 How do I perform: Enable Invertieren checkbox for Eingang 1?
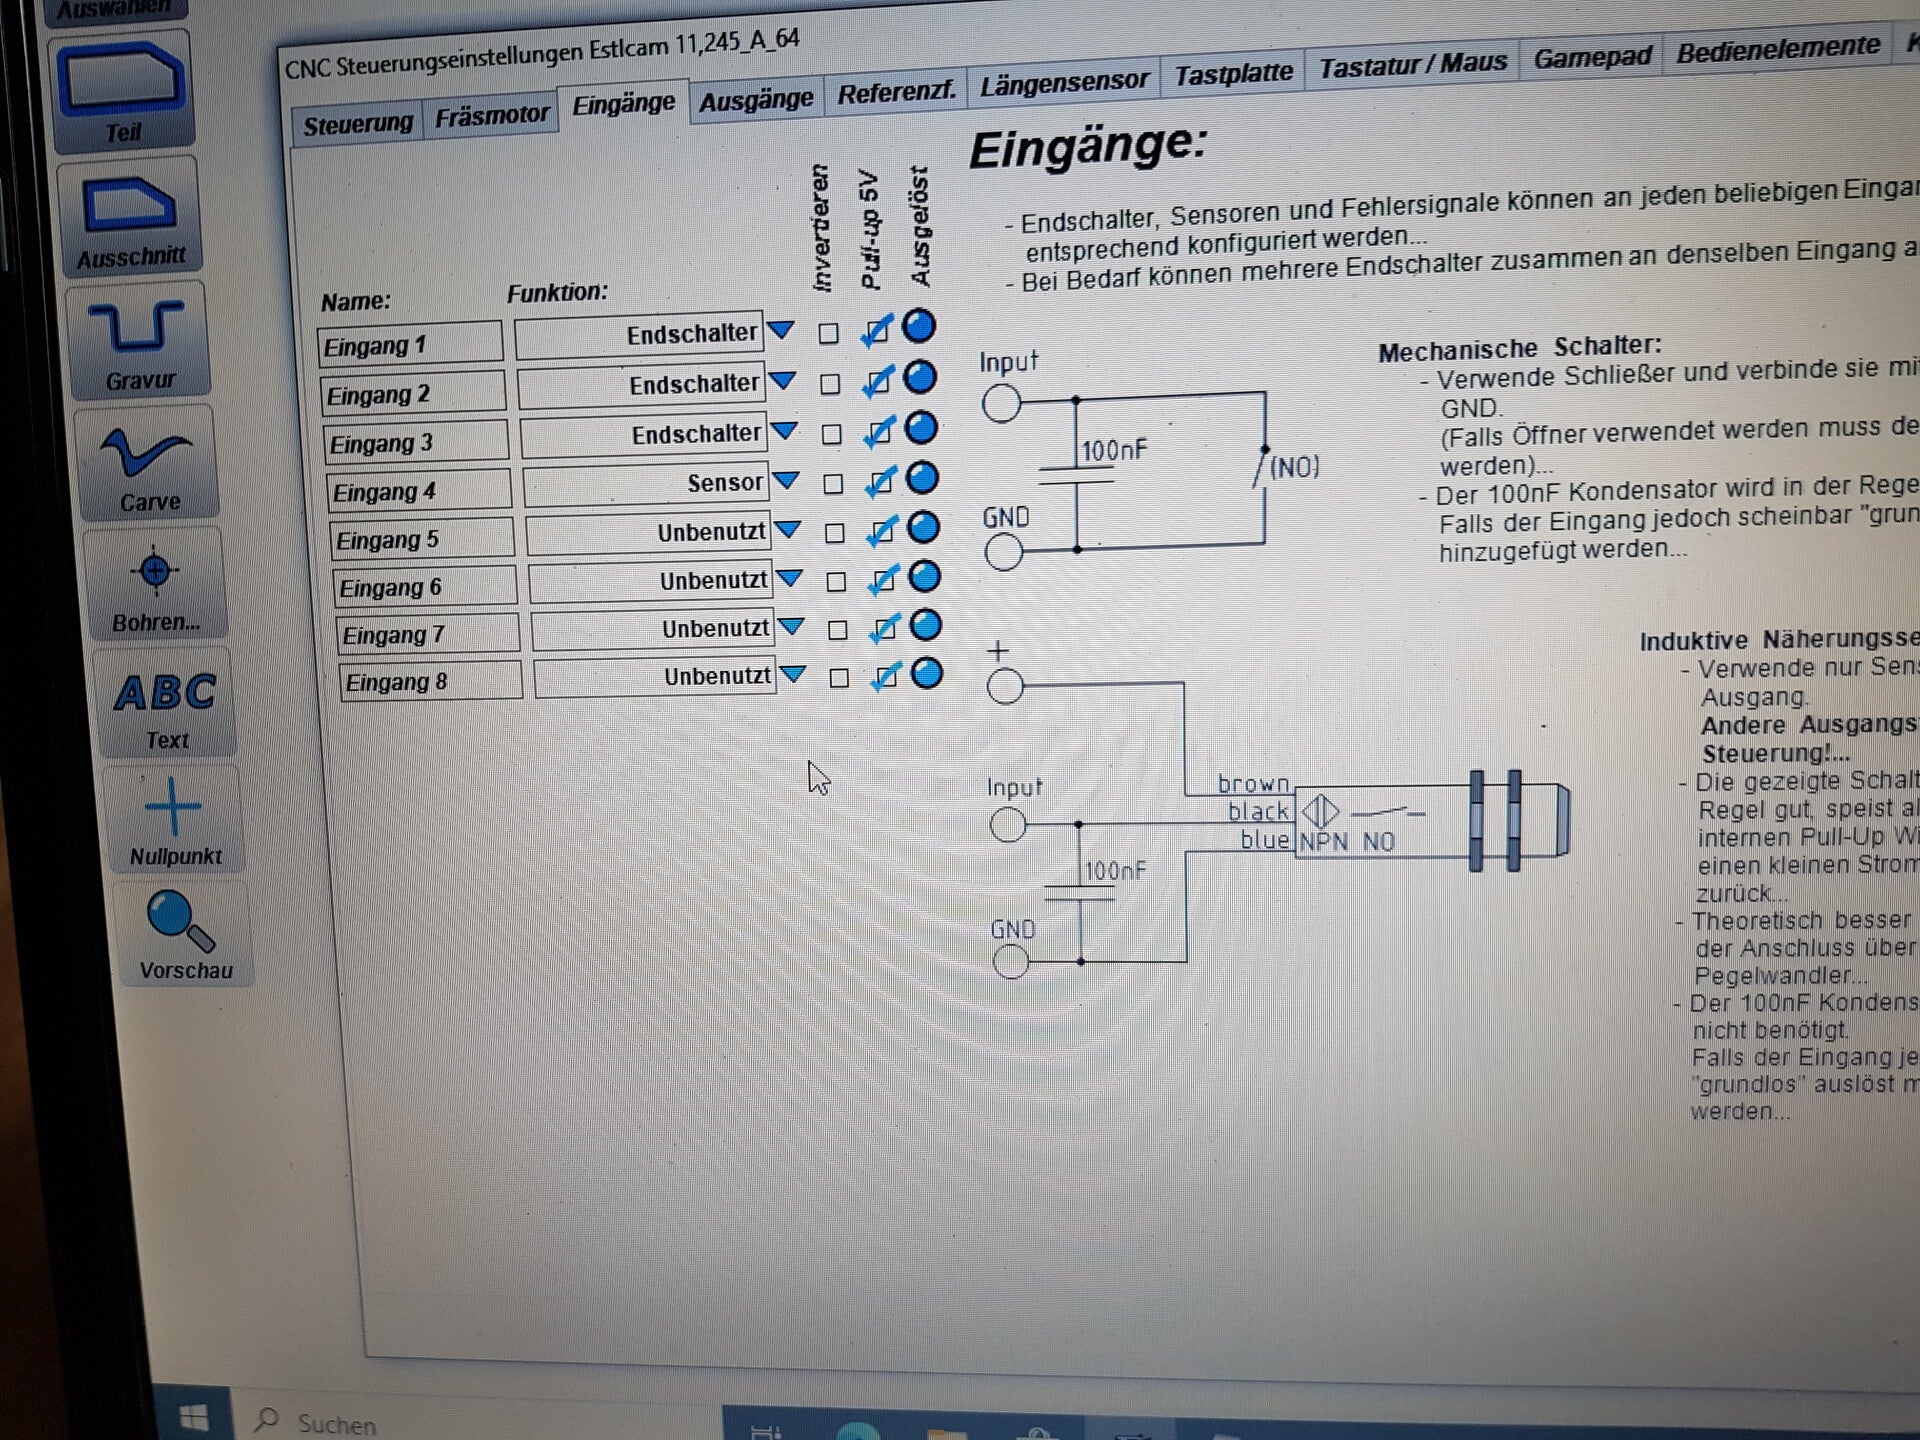coord(828,334)
